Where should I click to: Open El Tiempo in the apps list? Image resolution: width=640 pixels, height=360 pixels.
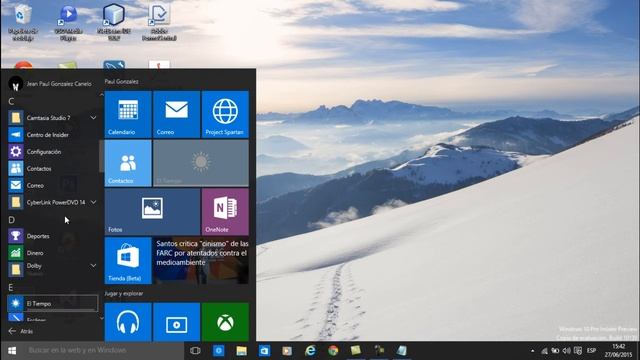tap(52, 303)
